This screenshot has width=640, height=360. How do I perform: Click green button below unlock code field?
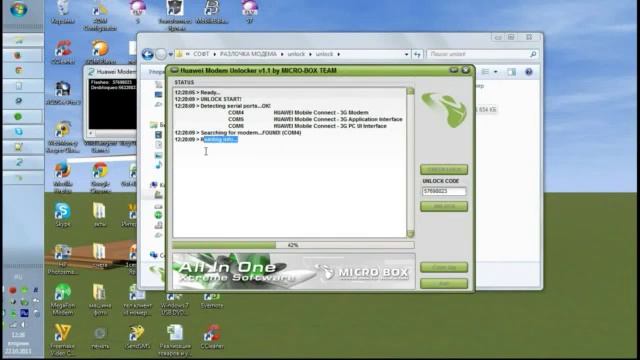click(444, 207)
